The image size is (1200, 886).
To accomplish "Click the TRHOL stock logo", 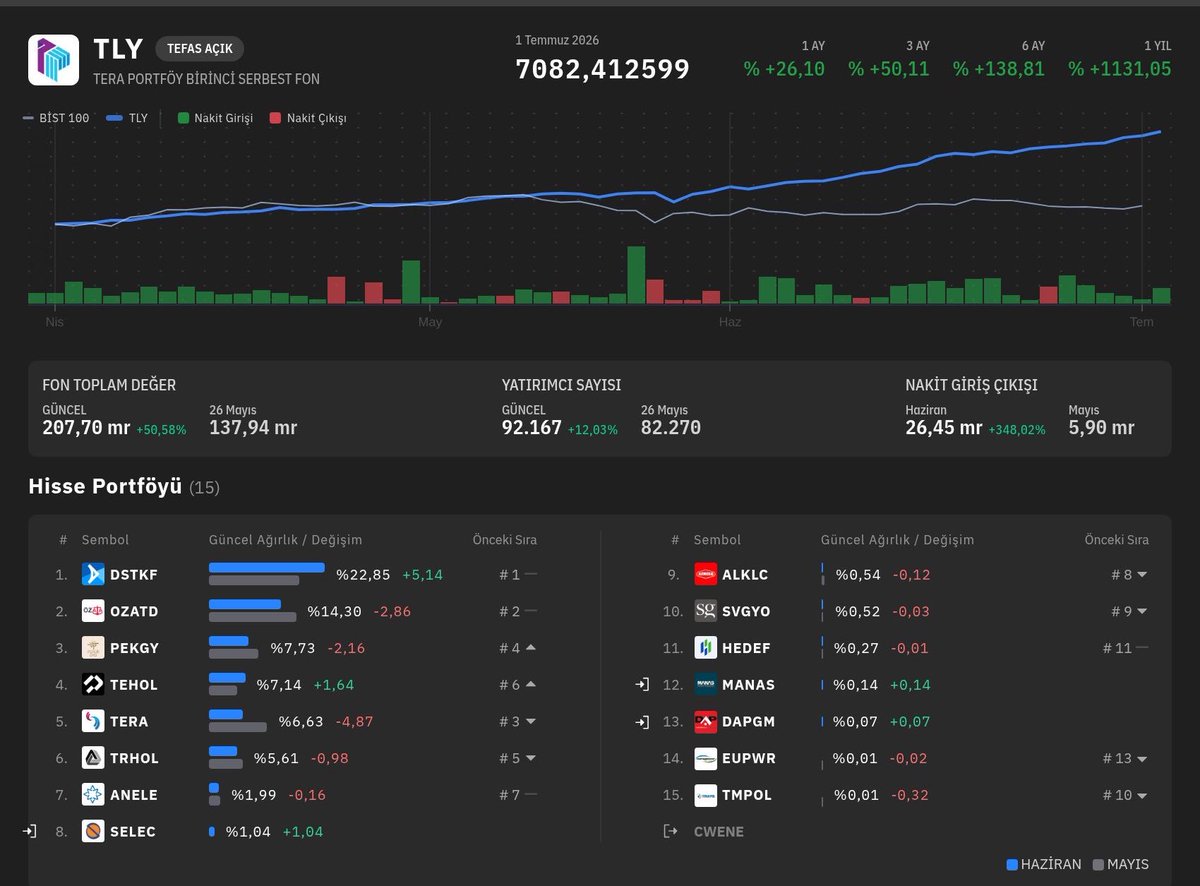I will (93, 758).
